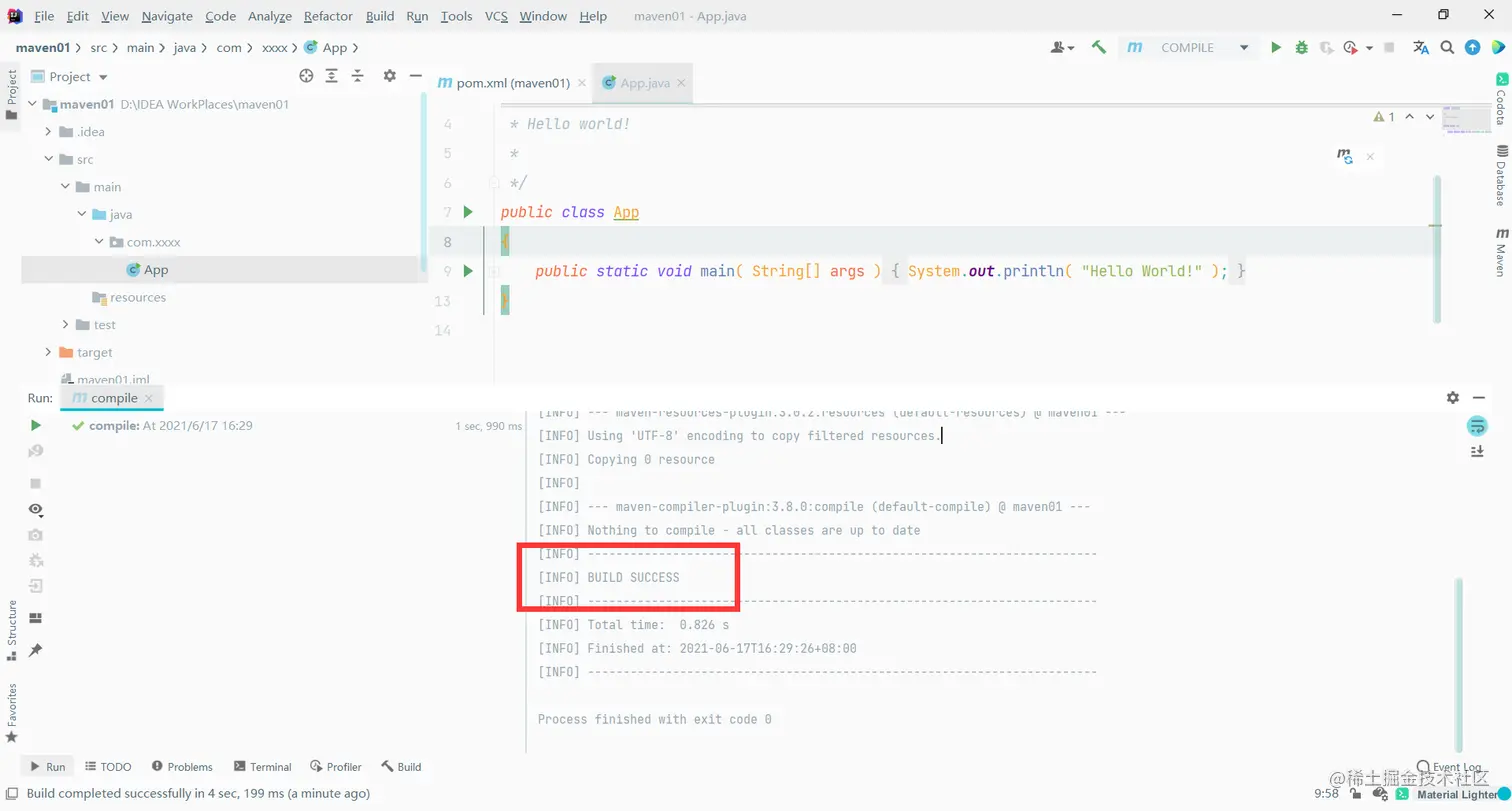Click the run gutter icon beside main method

(468, 271)
